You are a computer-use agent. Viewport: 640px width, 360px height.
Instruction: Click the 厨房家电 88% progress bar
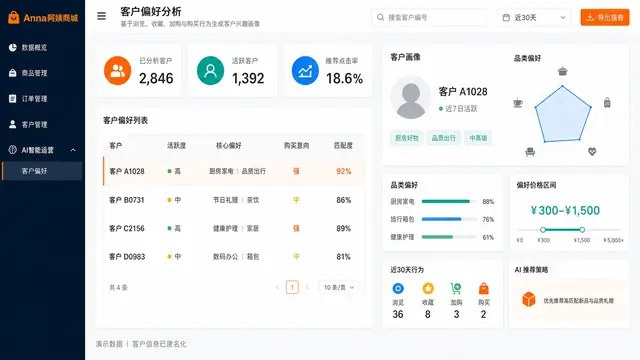coord(449,201)
